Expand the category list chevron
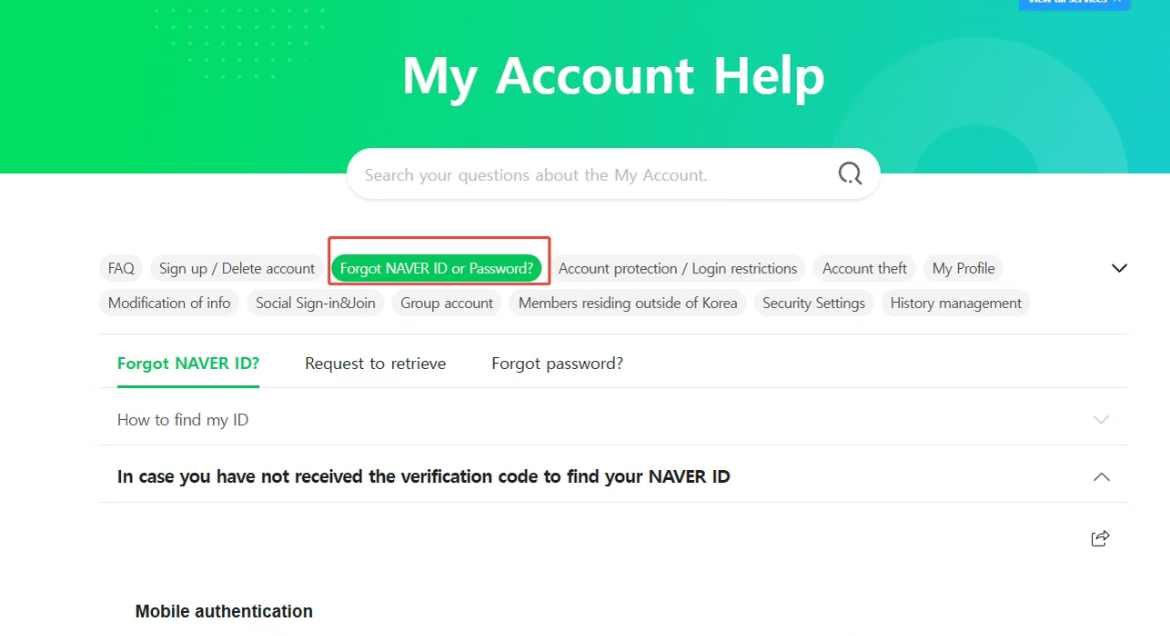This screenshot has width=1170, height=636. click(1119, 268)
